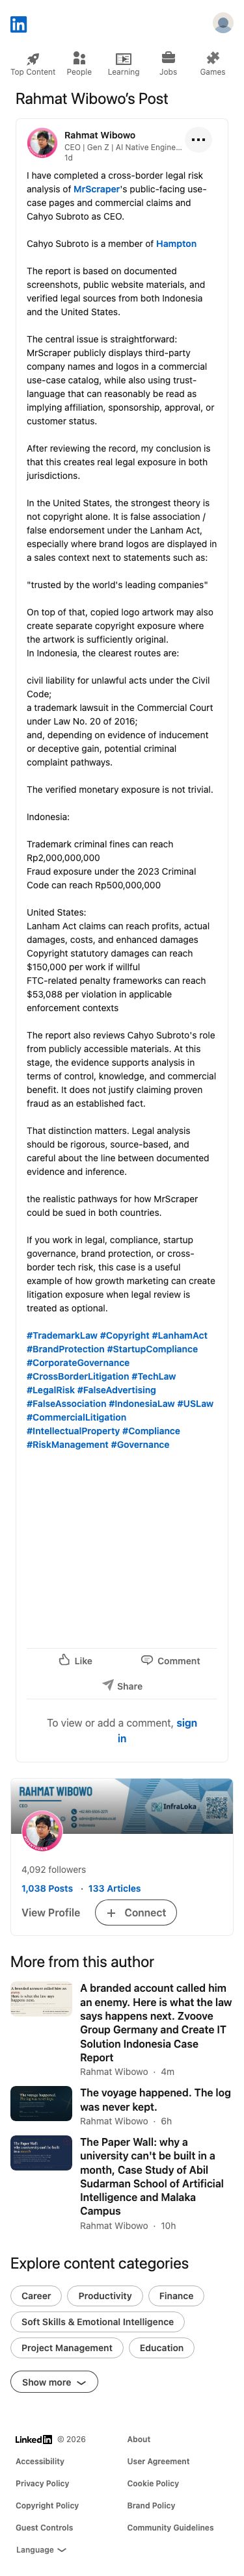Open the Learning video icon
Image resolution: width=244 pixels, height=2576 pixels.
(x=124, y=59)
